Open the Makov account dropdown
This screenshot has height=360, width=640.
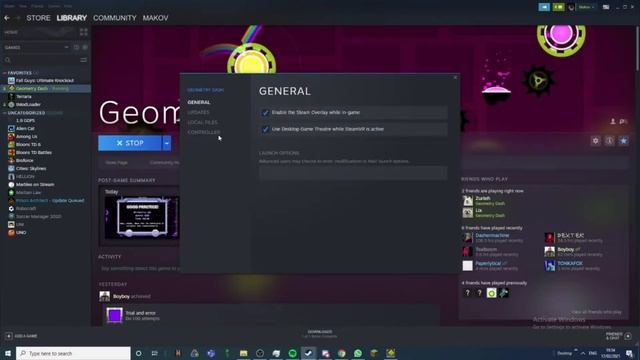[587, 7]
